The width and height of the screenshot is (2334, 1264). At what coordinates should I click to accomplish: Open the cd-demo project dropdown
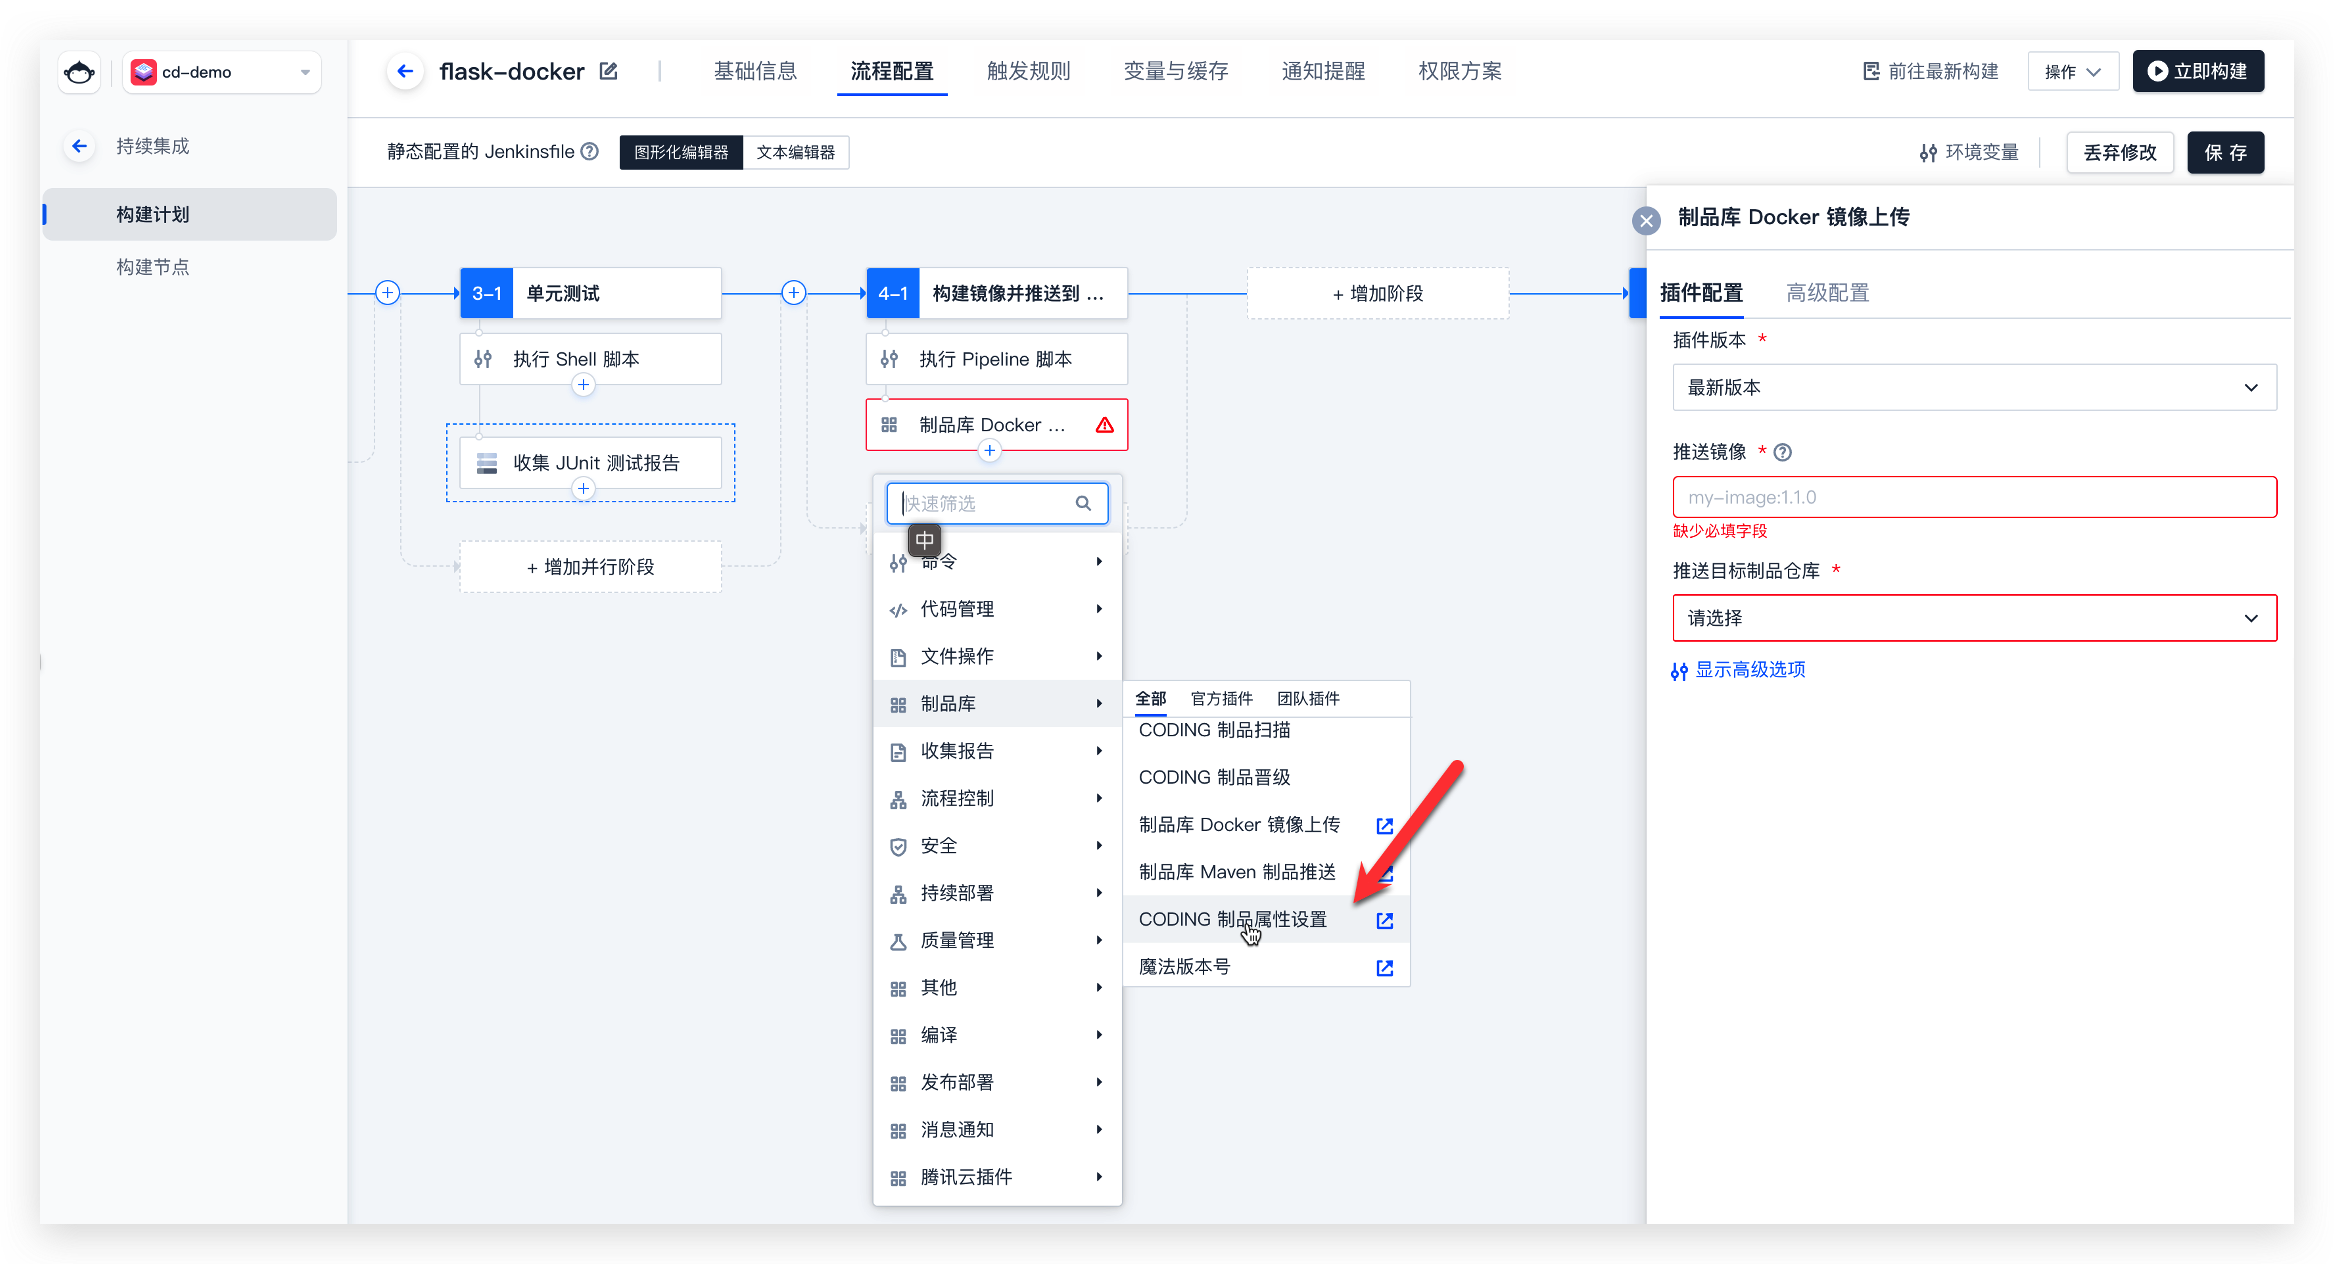tap(222, 72)
